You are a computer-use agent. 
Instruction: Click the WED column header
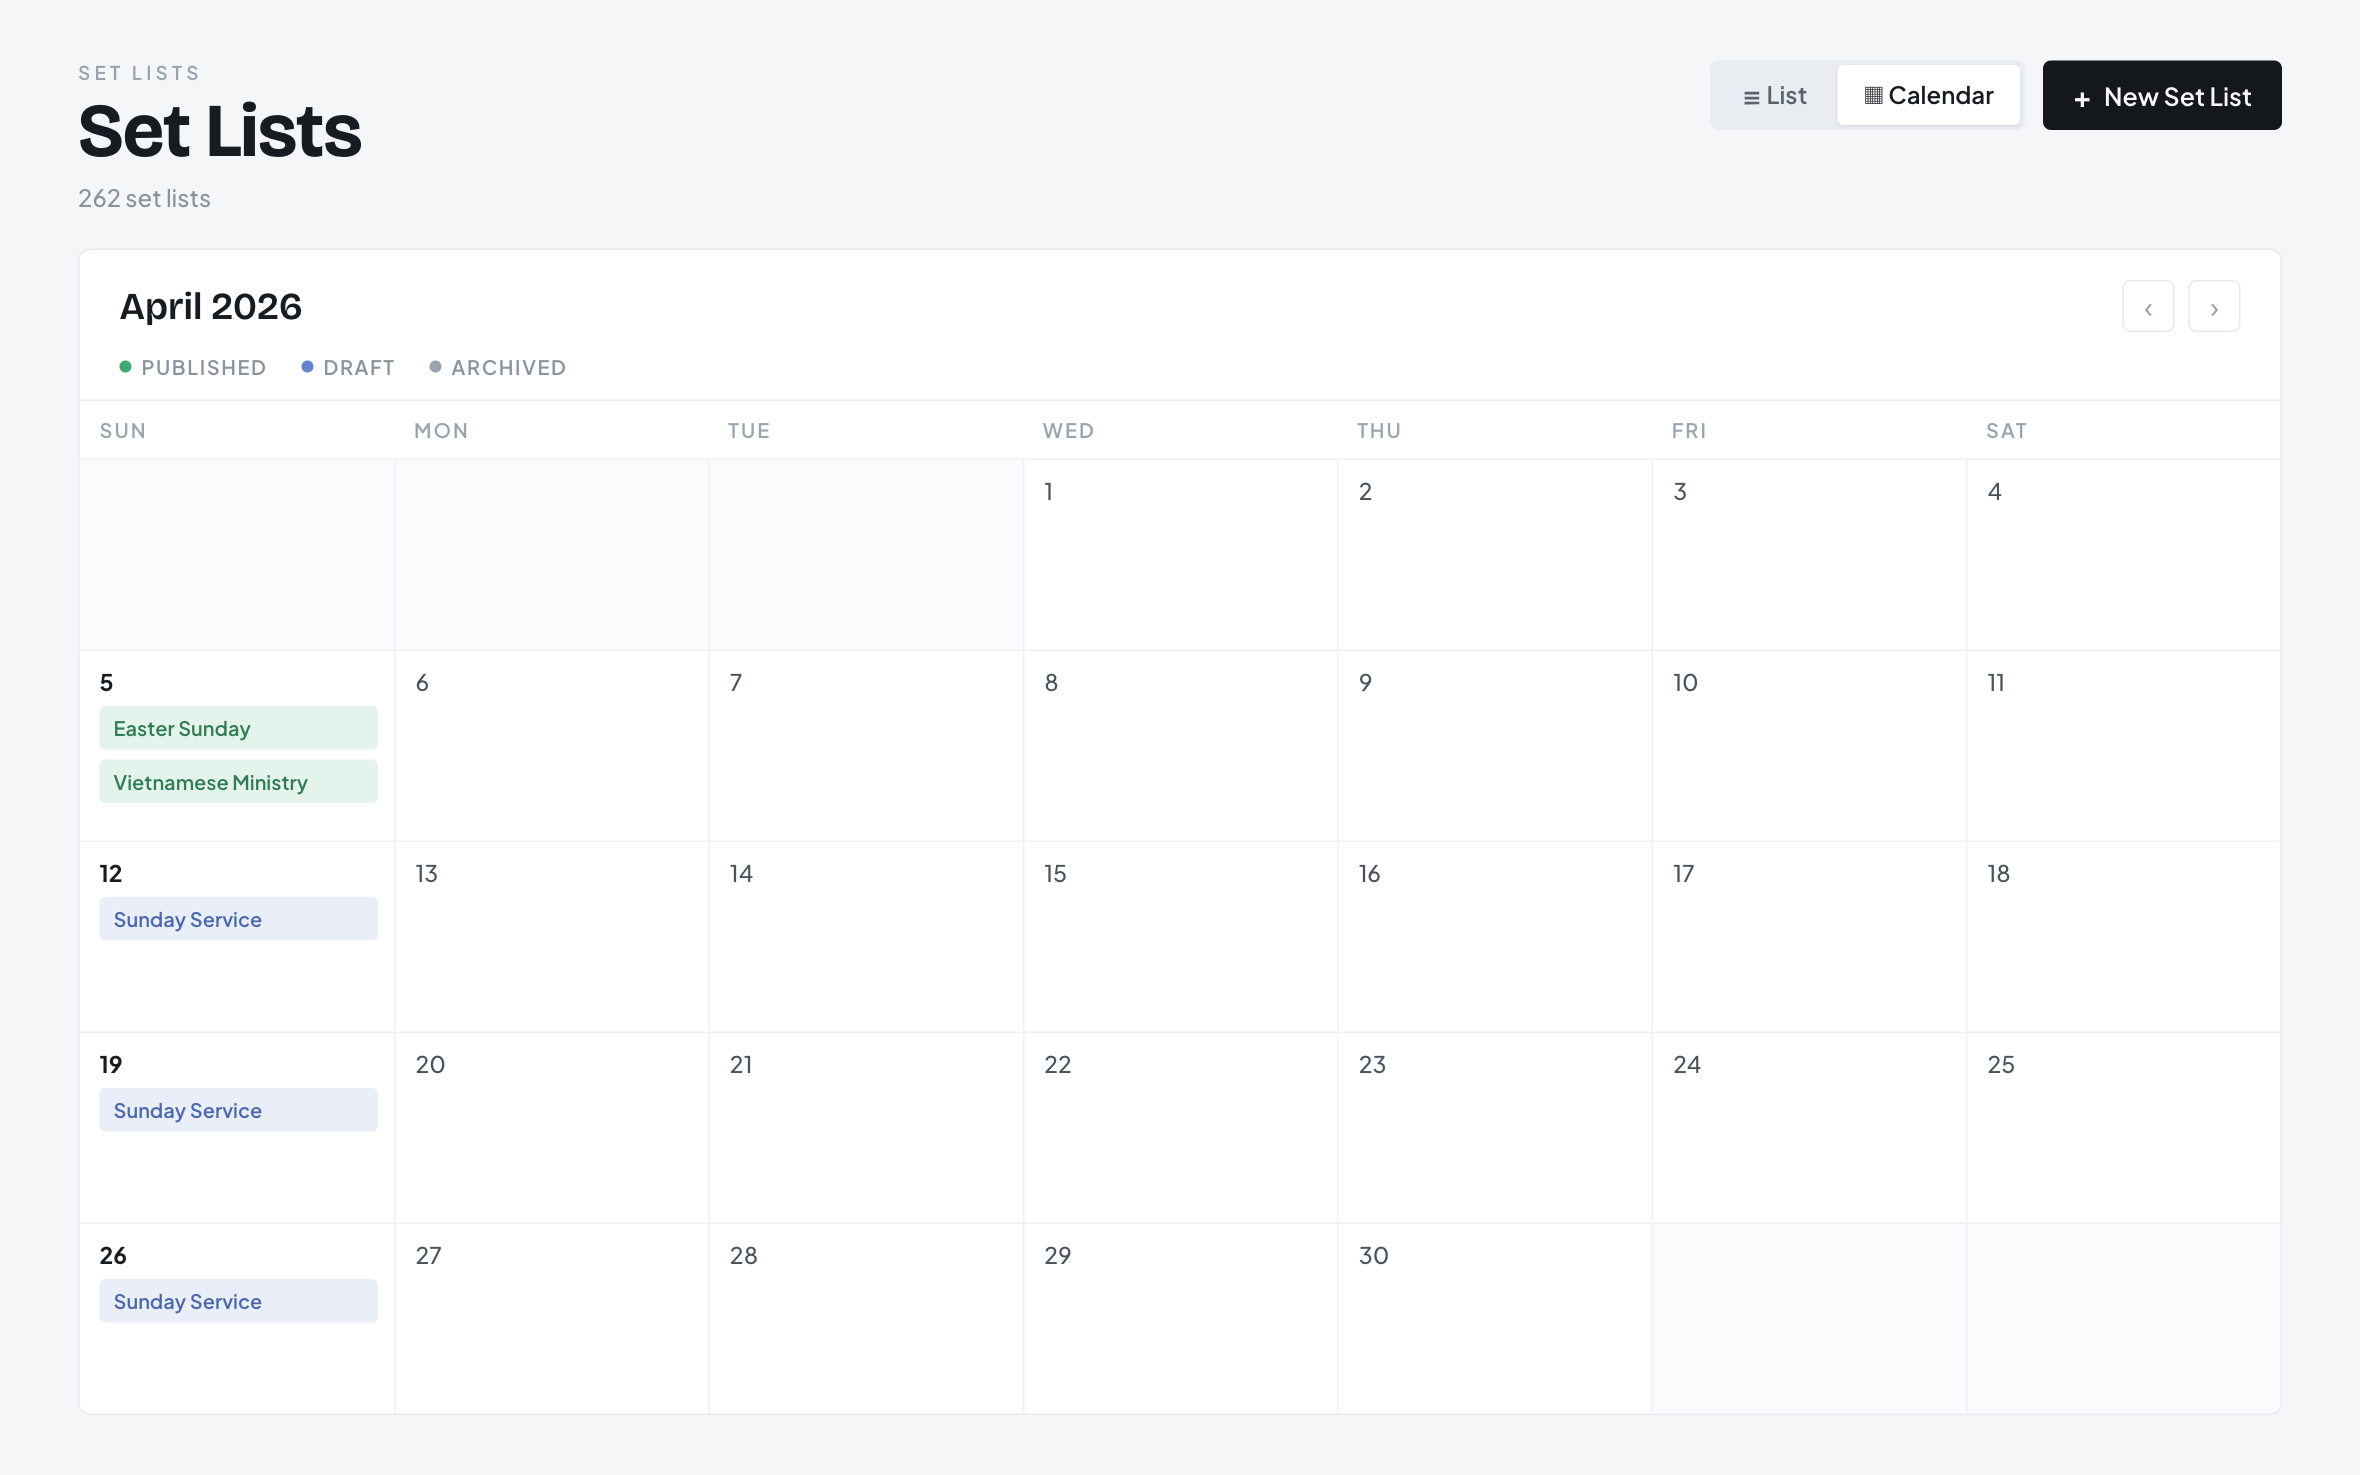pyautogui.click(x=1068, y=431)
